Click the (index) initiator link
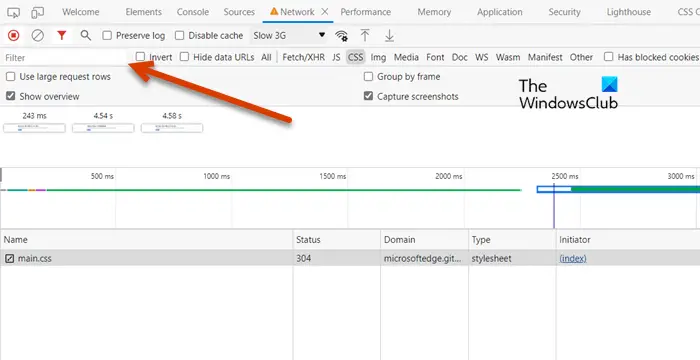The width and height of the screenshot is (700, 360). pos(573,258)
